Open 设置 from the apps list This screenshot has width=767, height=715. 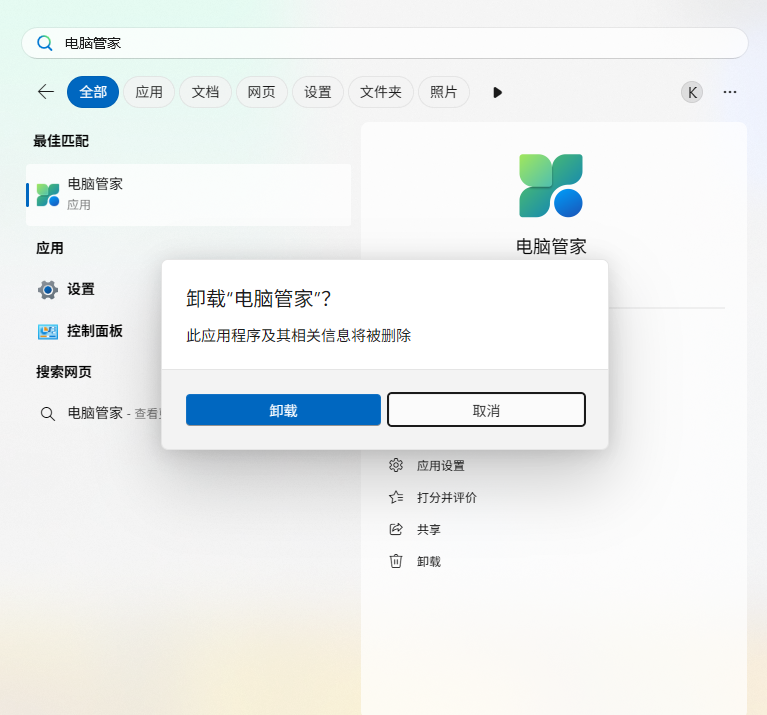click(81, 289)
